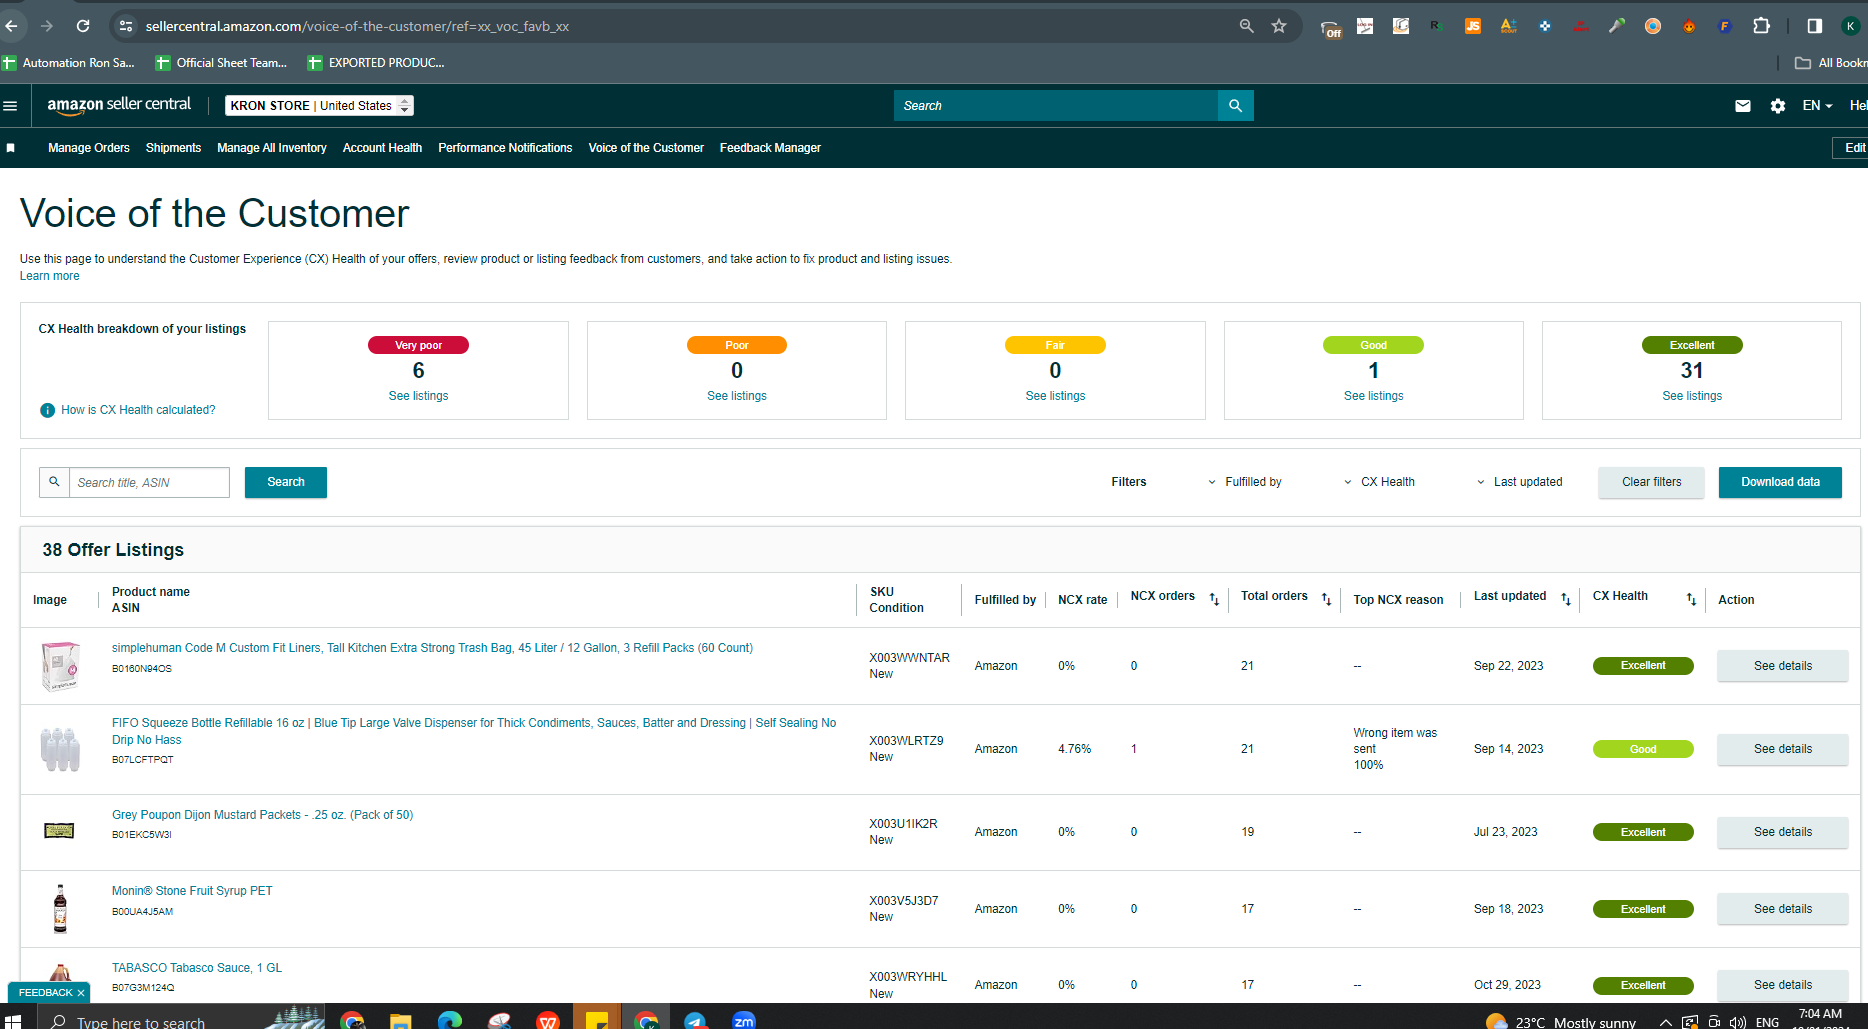Viewport: 1868px width, 1029px height.
Task: See listings under Fair
Action: (x=1055, y=396)
